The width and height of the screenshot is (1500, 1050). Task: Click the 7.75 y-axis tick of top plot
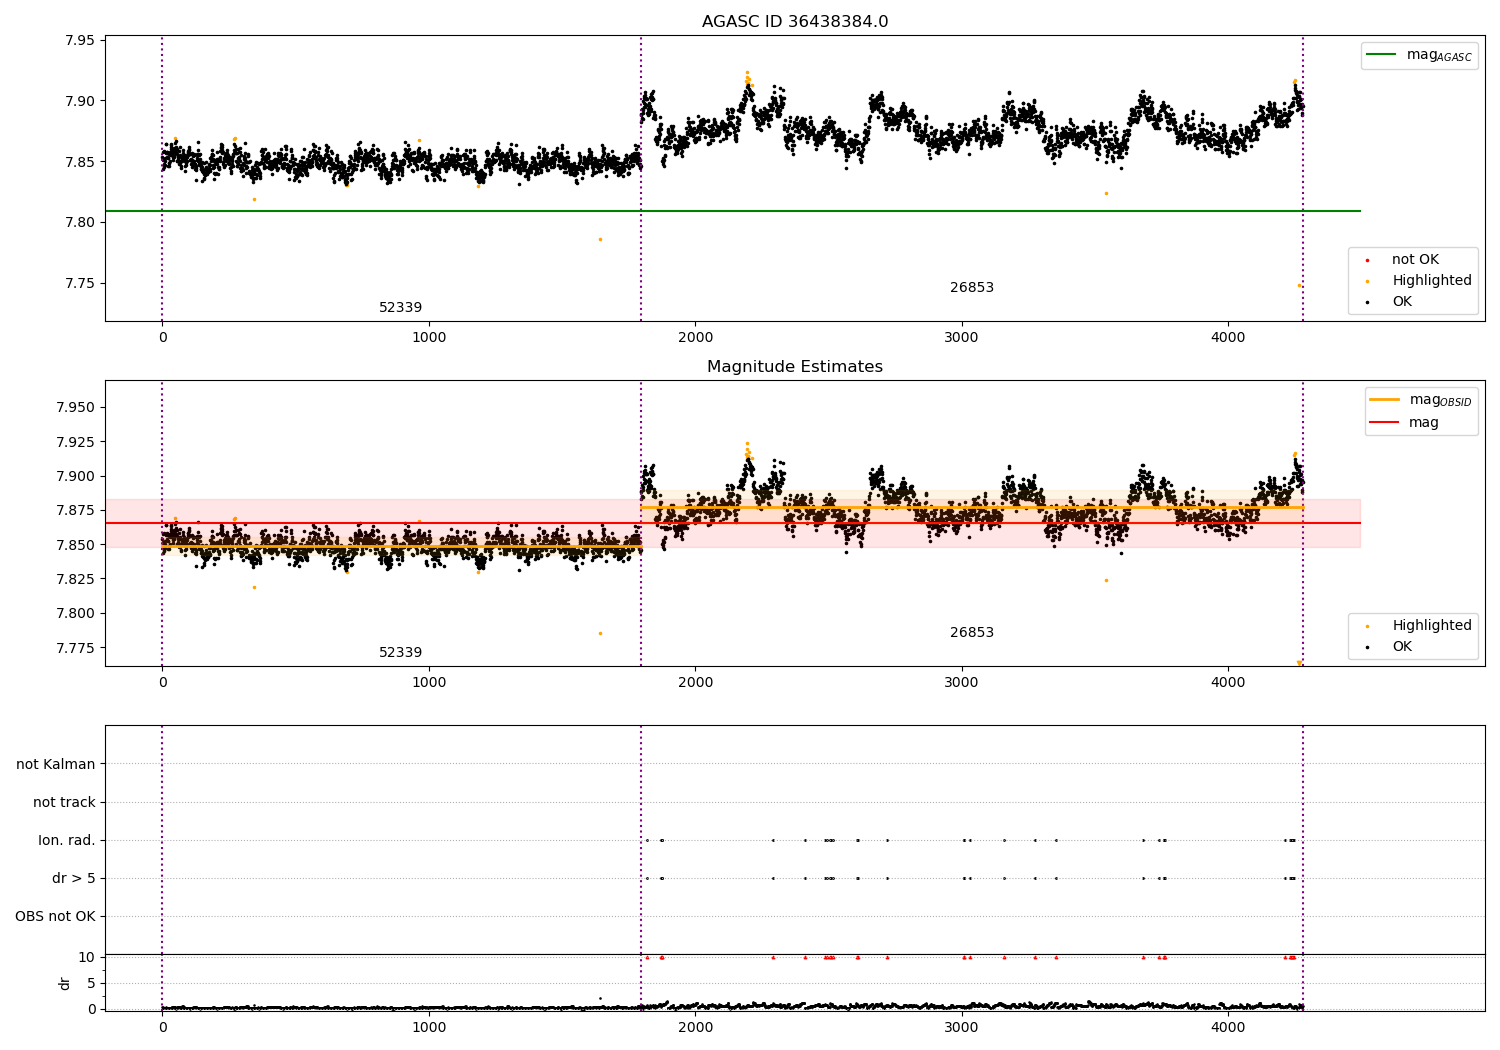pos(79,283)
